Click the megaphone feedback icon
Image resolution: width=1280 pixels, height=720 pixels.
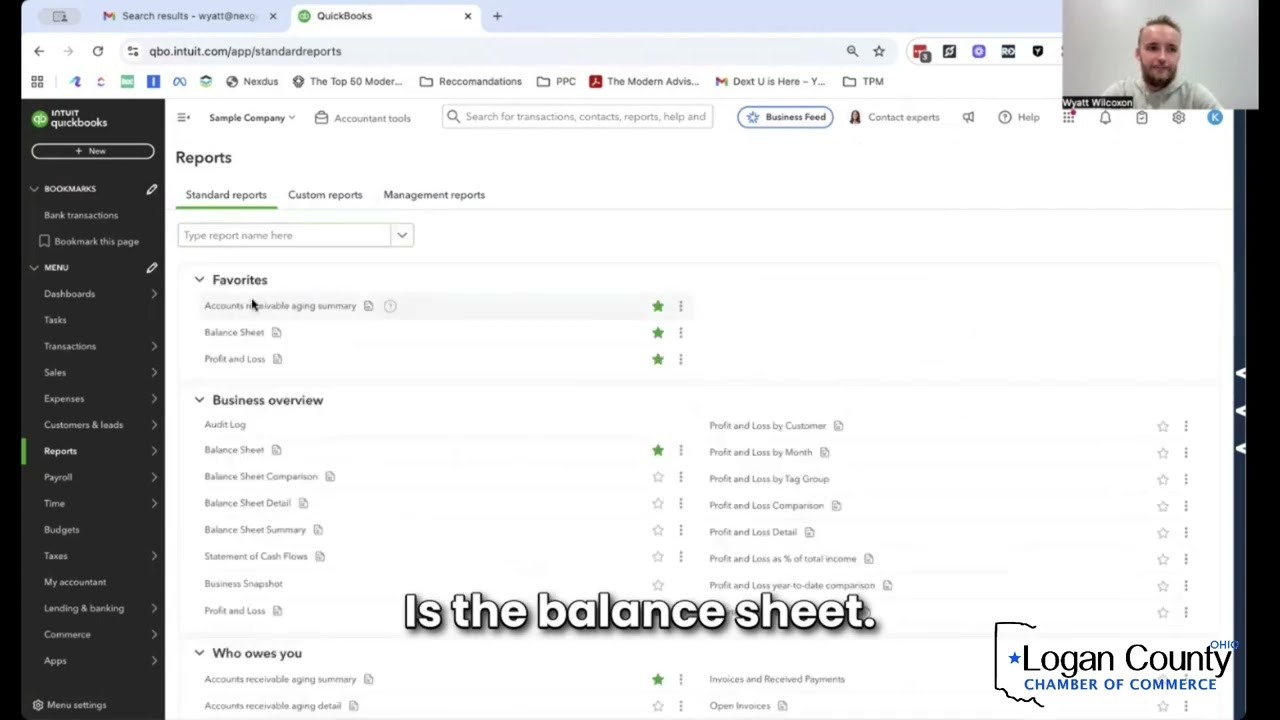(968, 117)
